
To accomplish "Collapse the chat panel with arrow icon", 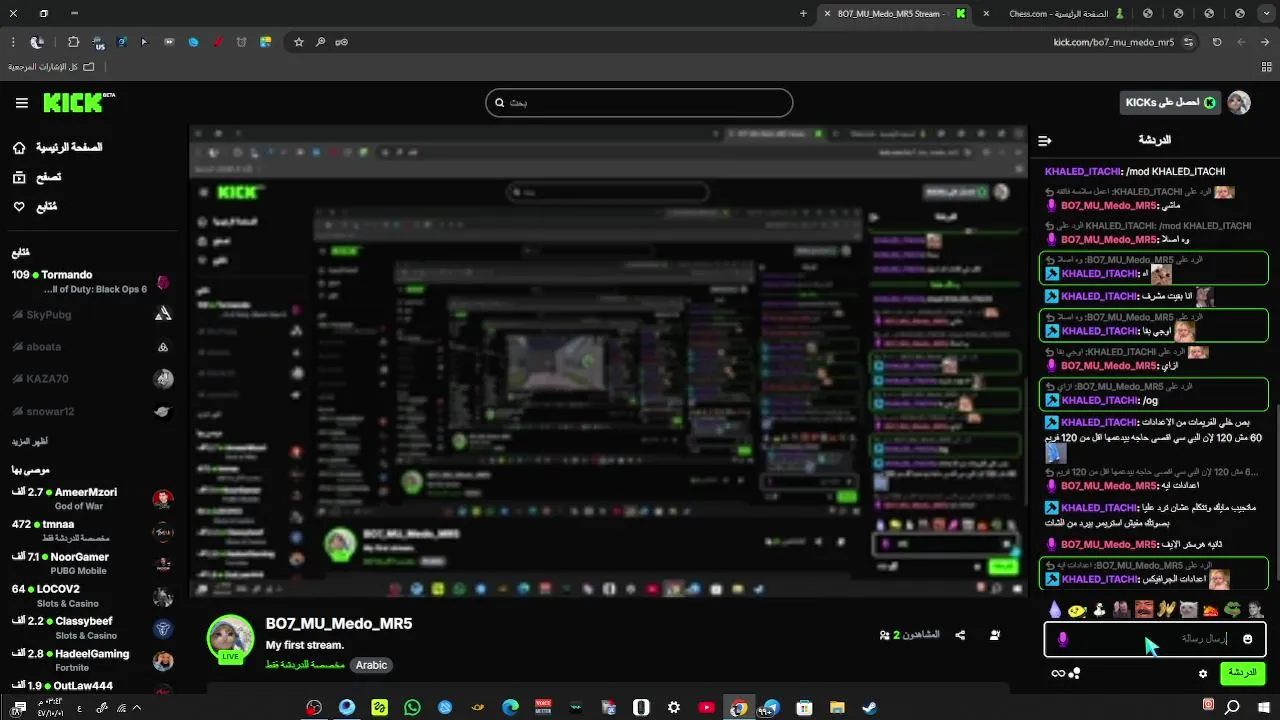I will tap(1045, 141).
